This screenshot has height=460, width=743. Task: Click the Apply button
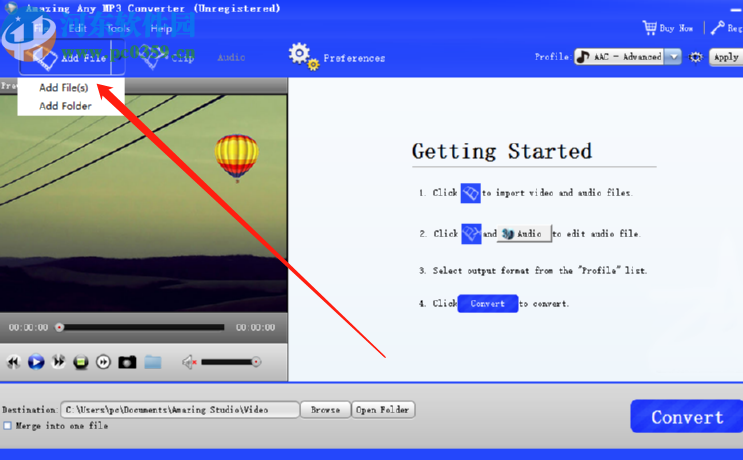(726, 57)
